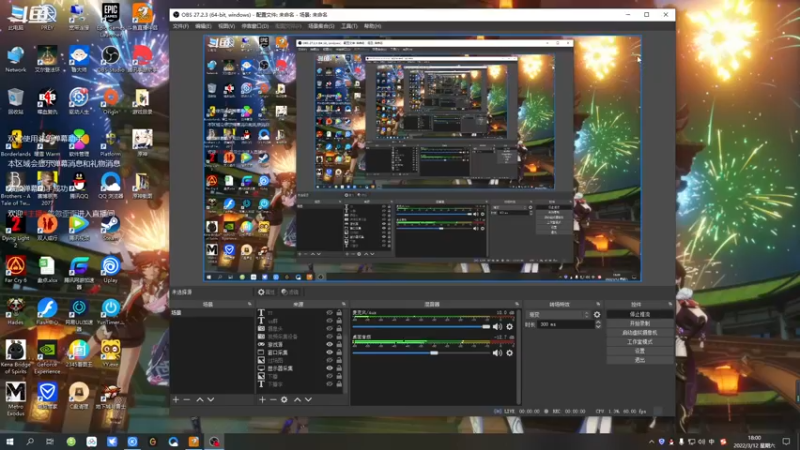The width and height of the screenshot is (800, 450).
Task: Move scene down with the arrow icon
Action: point(211,400)
